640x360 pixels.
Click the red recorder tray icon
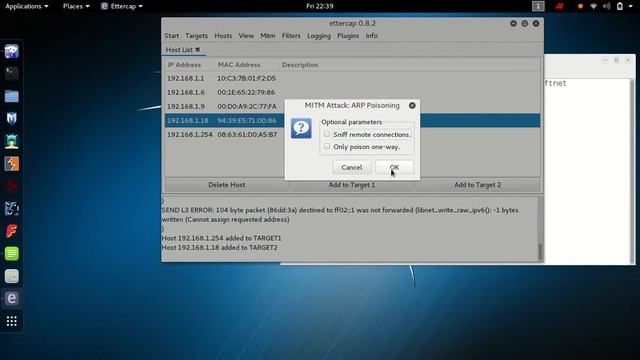point(560,6)
